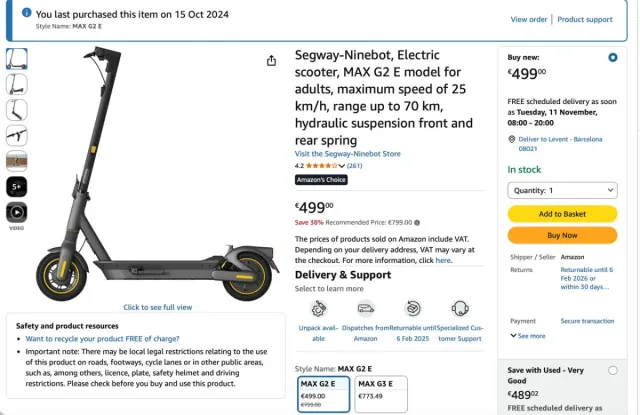Choose the MAX G3 E style option

click(382, 393)
